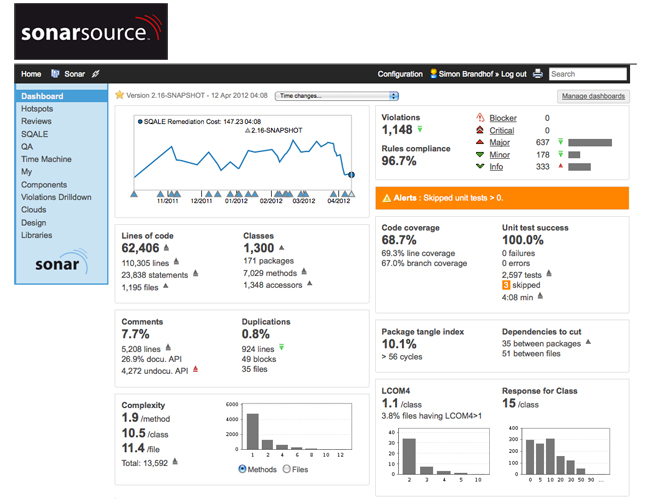The width and height of the screenshot is (650, 499).
Task: Click the 1,148 violations value
Action: pyautogui.click(x=397, y=130)
